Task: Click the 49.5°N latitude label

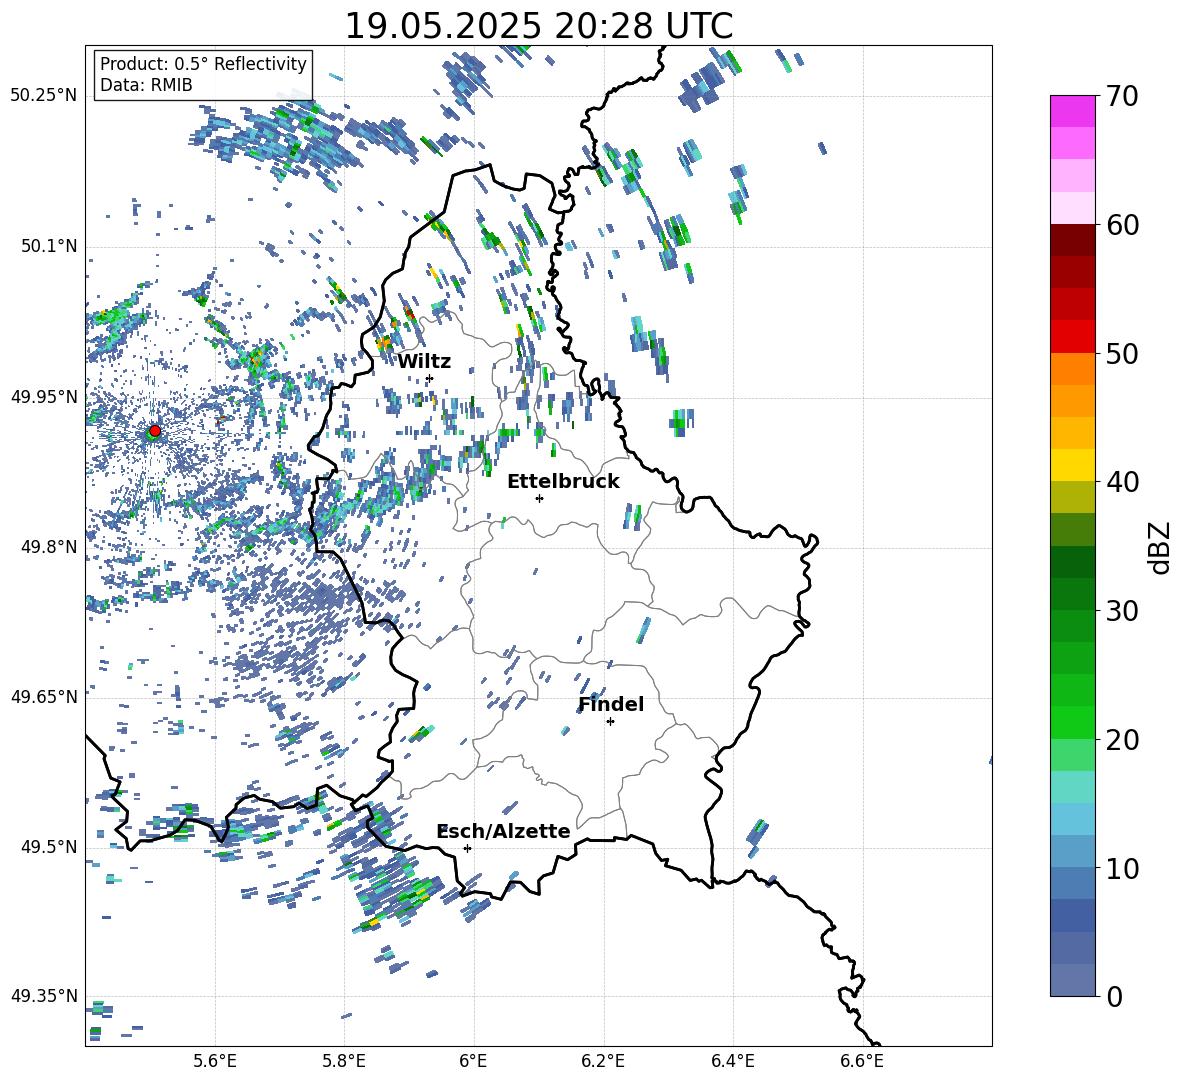Action: (49, 847)
